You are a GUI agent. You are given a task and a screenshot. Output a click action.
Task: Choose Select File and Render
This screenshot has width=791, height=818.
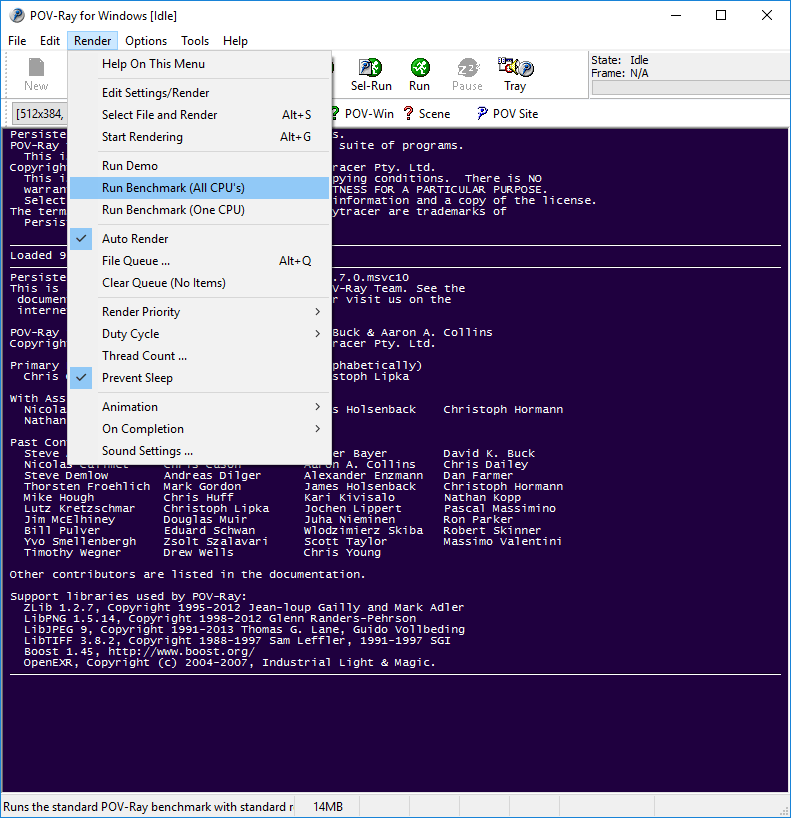200,115
